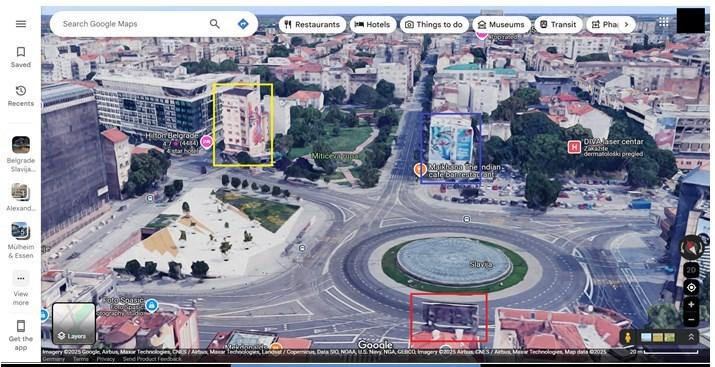
Task: Select the Things to do chip
Action: [x=434, y=25]
